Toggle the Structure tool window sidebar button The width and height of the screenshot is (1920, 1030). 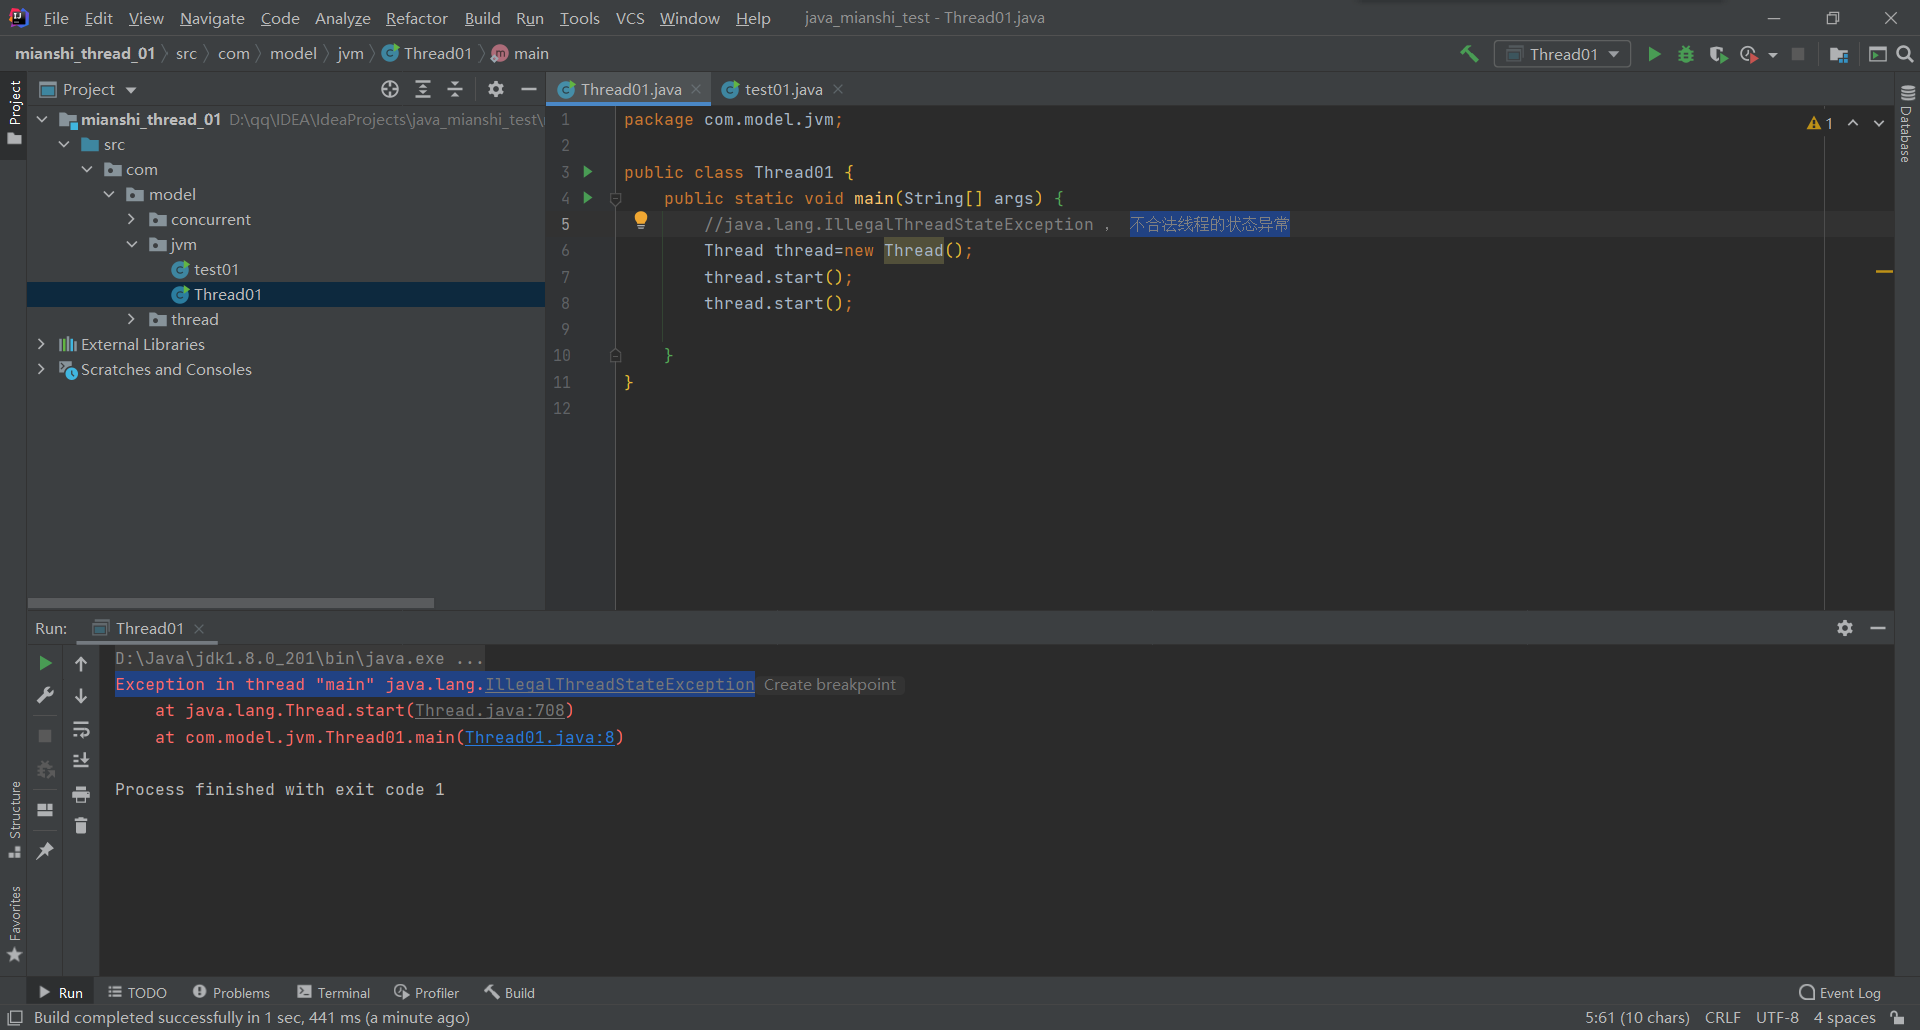14,819
